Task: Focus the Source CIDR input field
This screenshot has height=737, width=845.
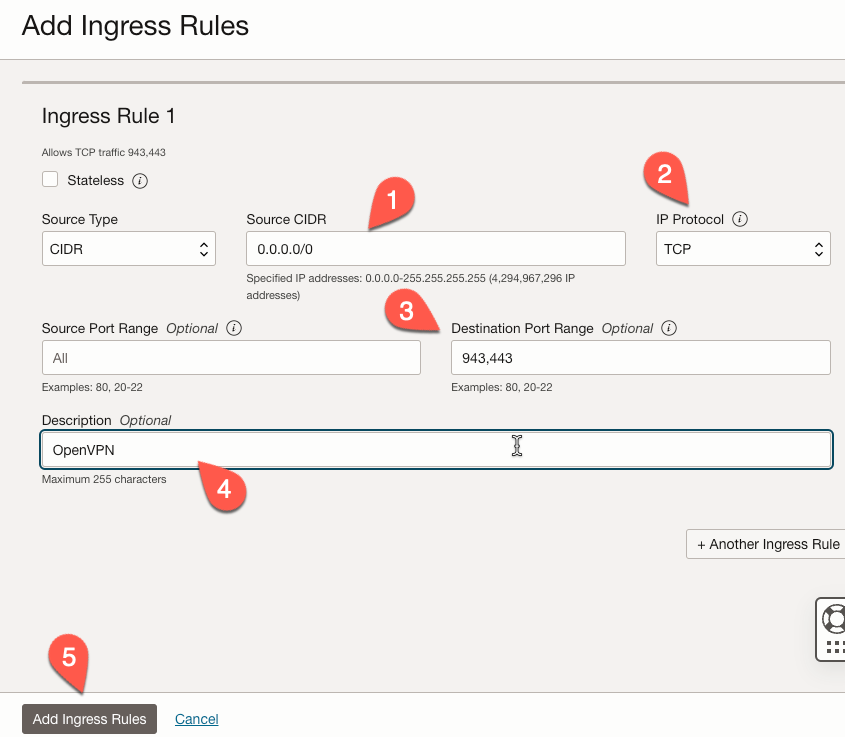Action: [436, 248]
